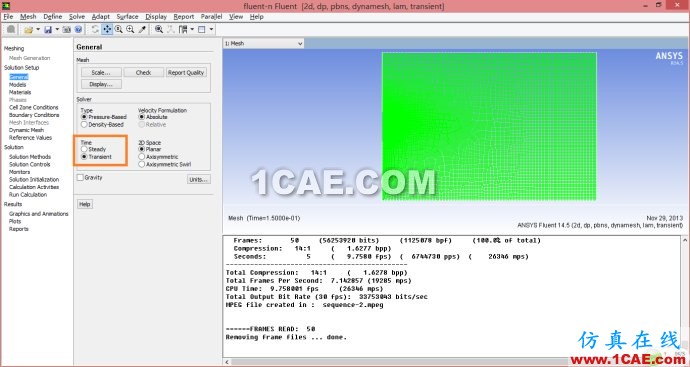This screenshot has width=690, height=367.
Task: Open the Adapt menu
Action: coord(101,17)
